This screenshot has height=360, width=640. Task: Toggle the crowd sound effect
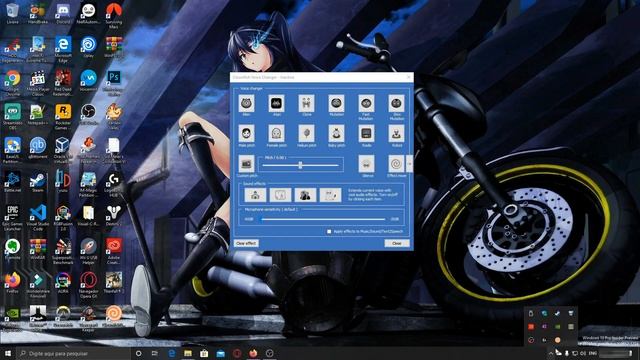(x=305, y=195)
